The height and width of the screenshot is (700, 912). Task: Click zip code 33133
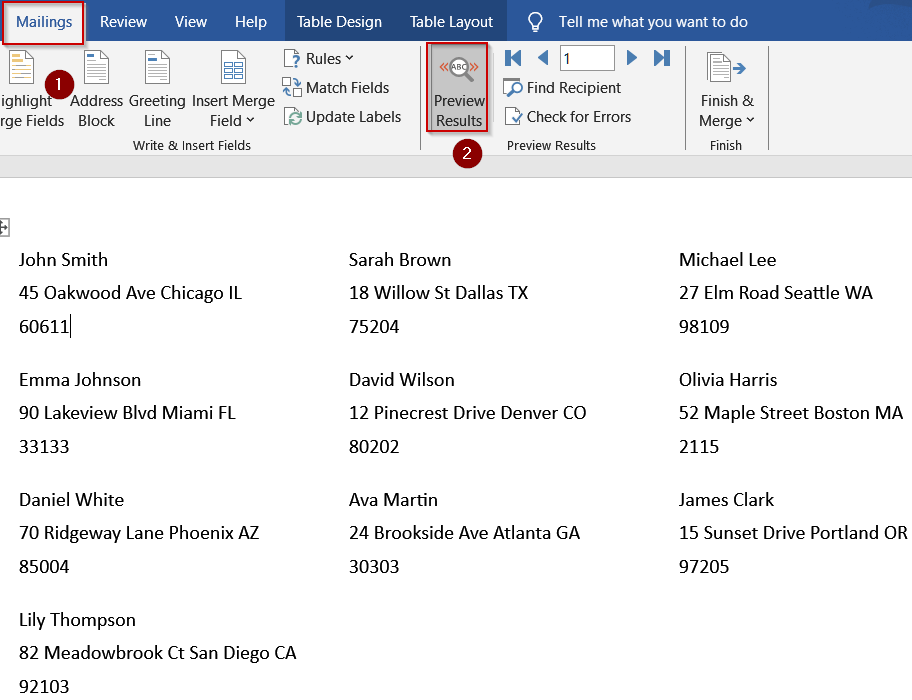pyautogui.click(x=44, y=447)
